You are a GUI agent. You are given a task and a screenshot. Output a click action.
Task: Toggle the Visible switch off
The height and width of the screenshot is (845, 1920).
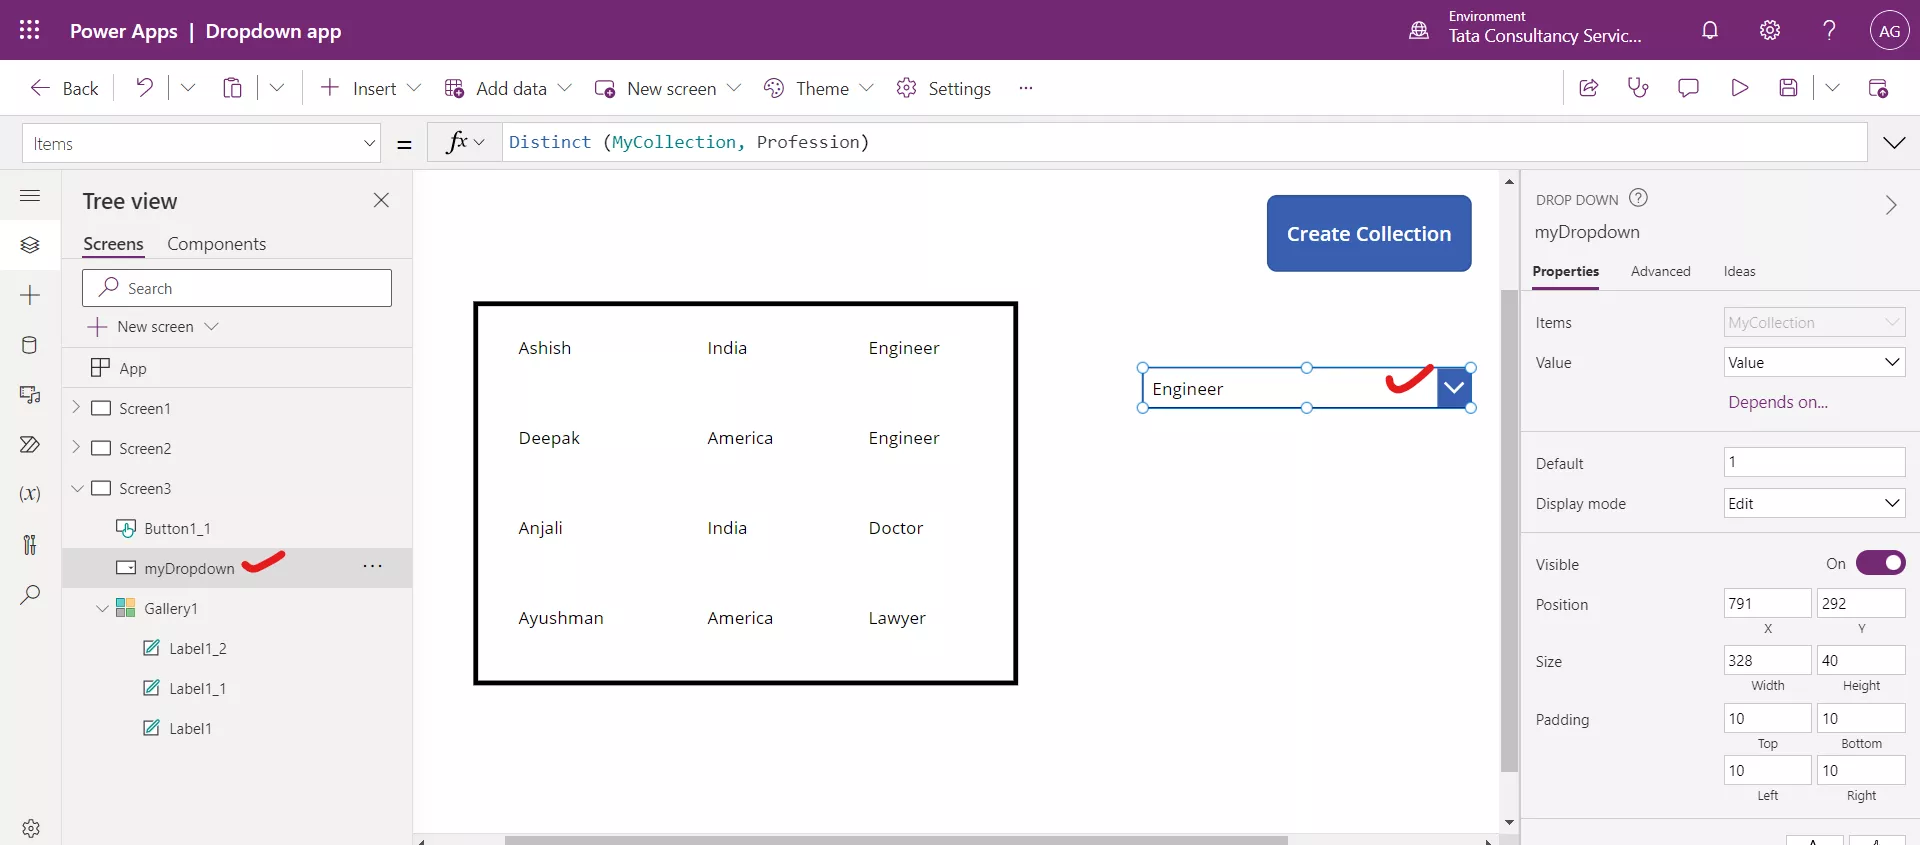pos(1881,563)
